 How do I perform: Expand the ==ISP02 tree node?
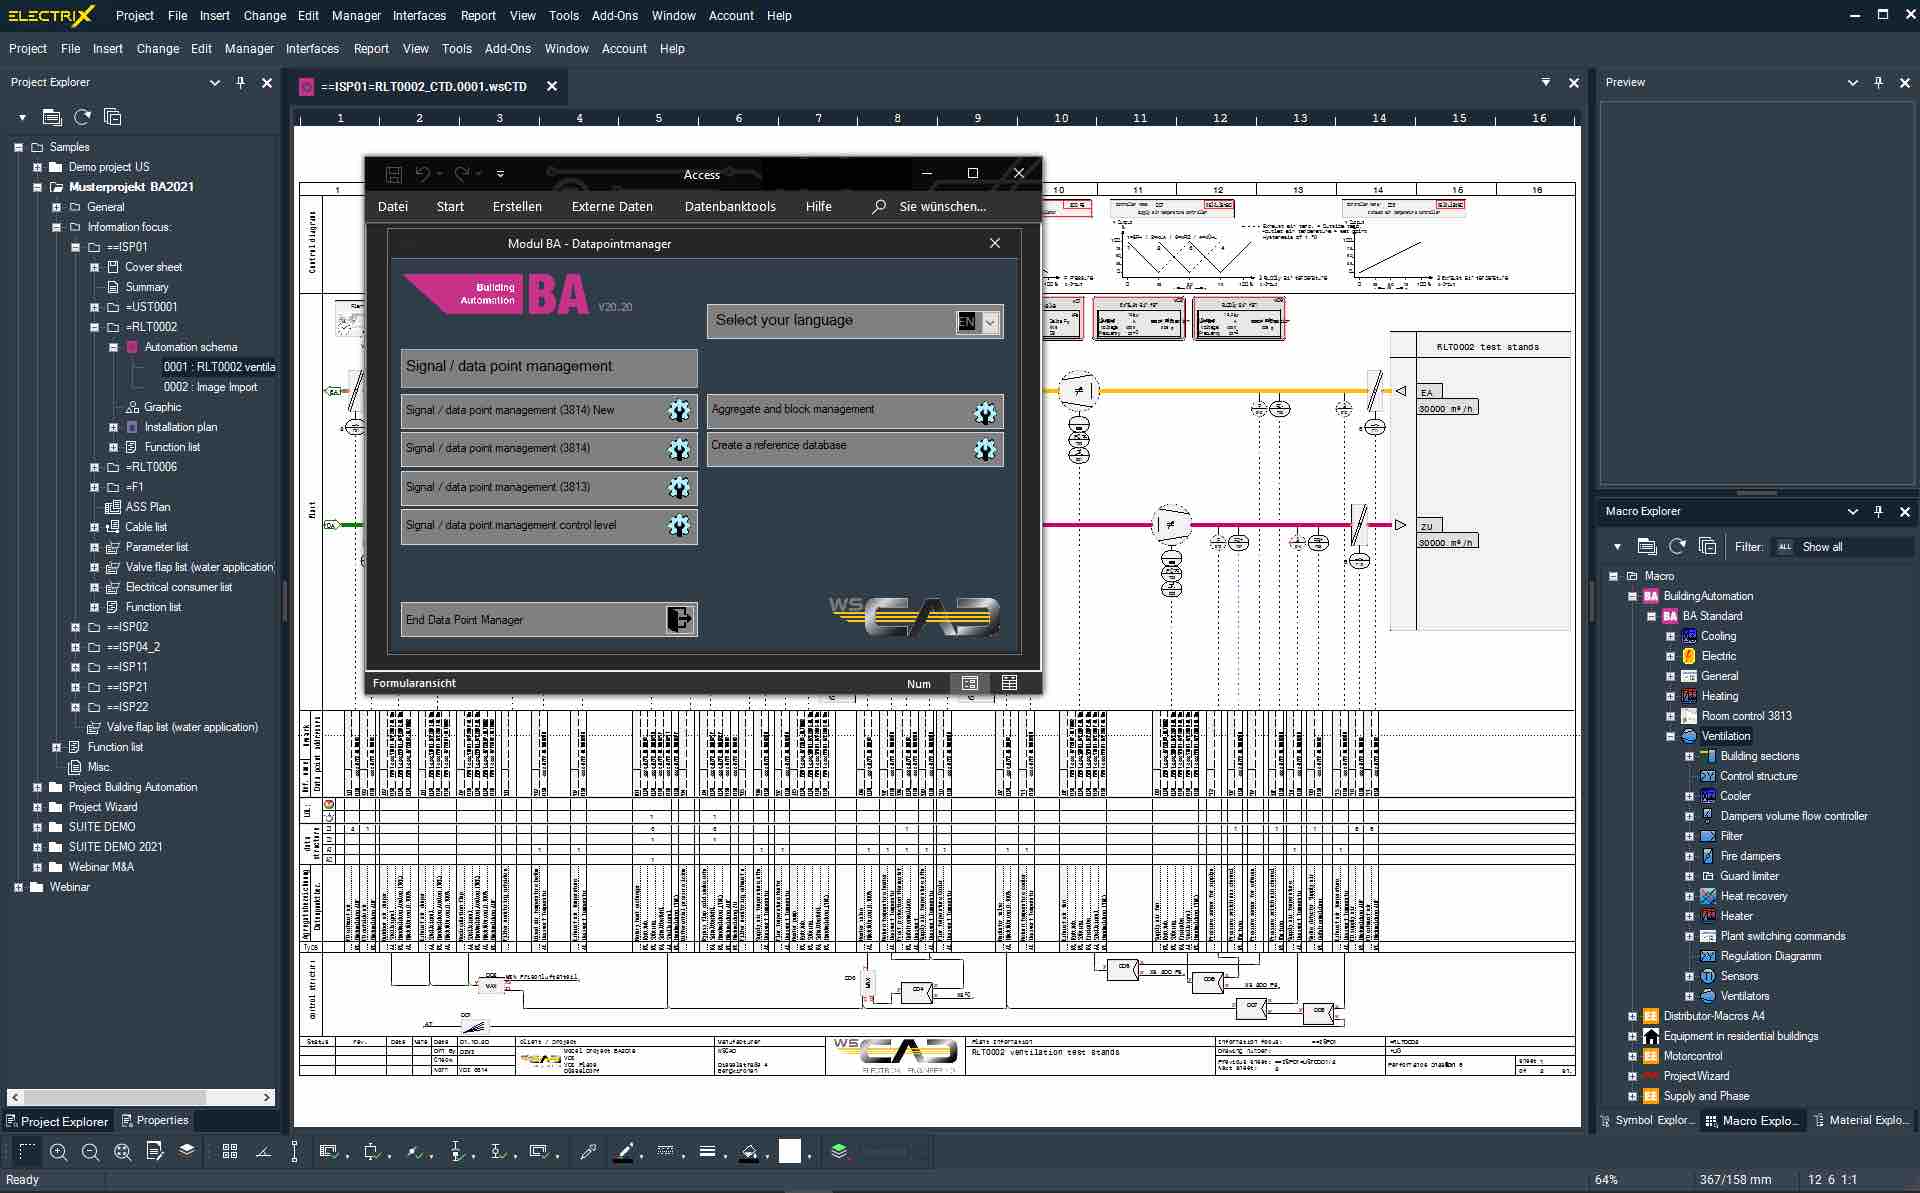(x=75, y=627)
